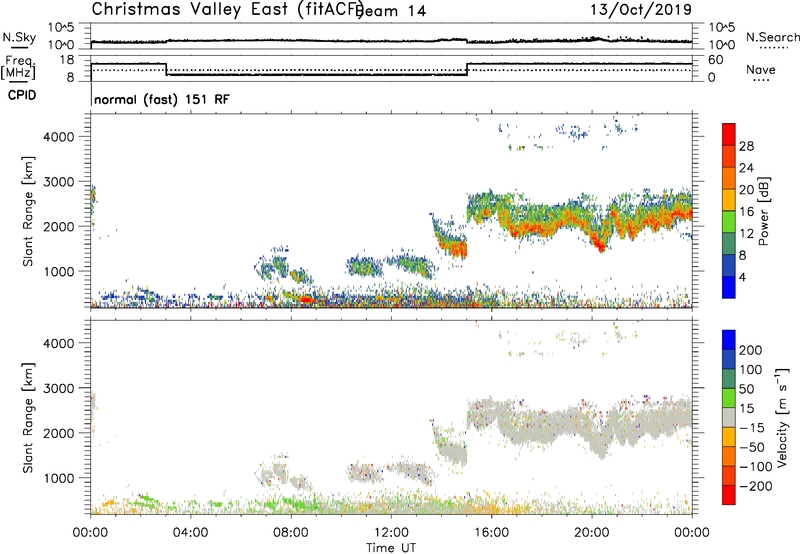Click the strong red echo near 08:30 in the power panel
The image size is (800, 554).
click(307, 299)
